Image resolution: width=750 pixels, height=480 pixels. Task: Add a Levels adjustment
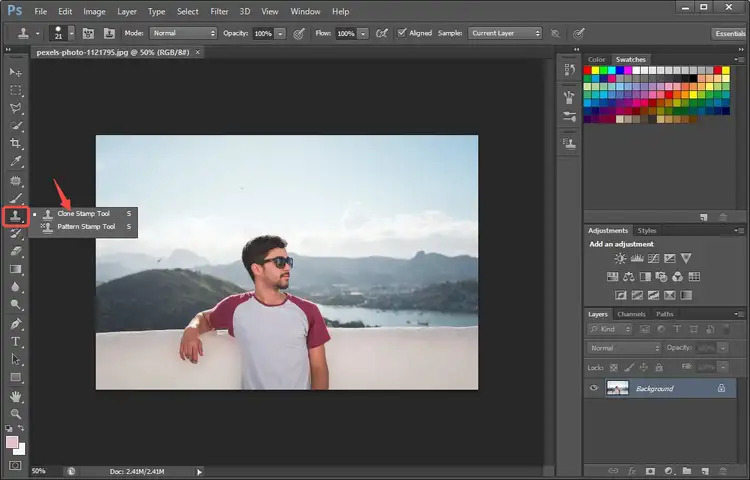pos(637,259)
